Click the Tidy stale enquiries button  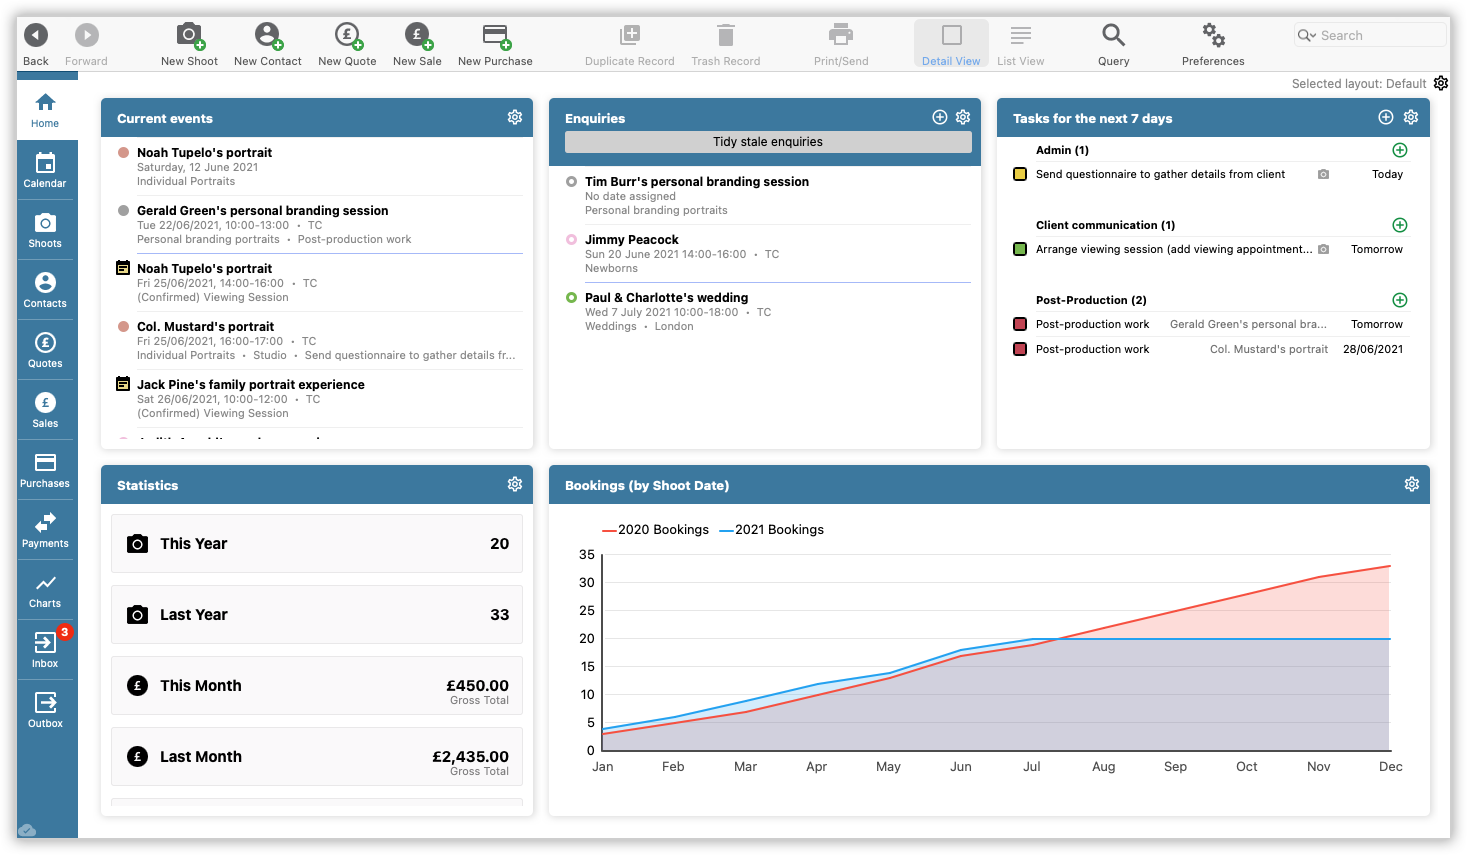tap(767, 142)
